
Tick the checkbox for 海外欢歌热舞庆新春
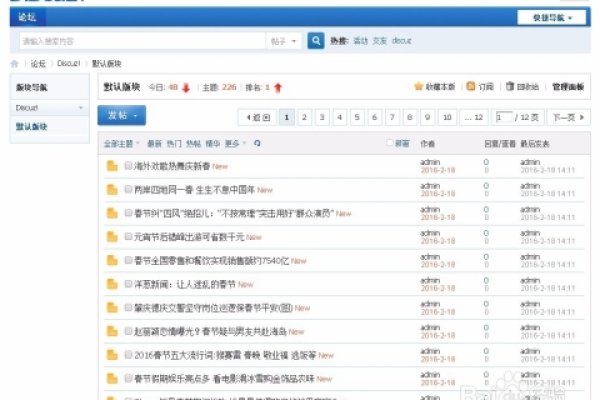click(128, 165)
